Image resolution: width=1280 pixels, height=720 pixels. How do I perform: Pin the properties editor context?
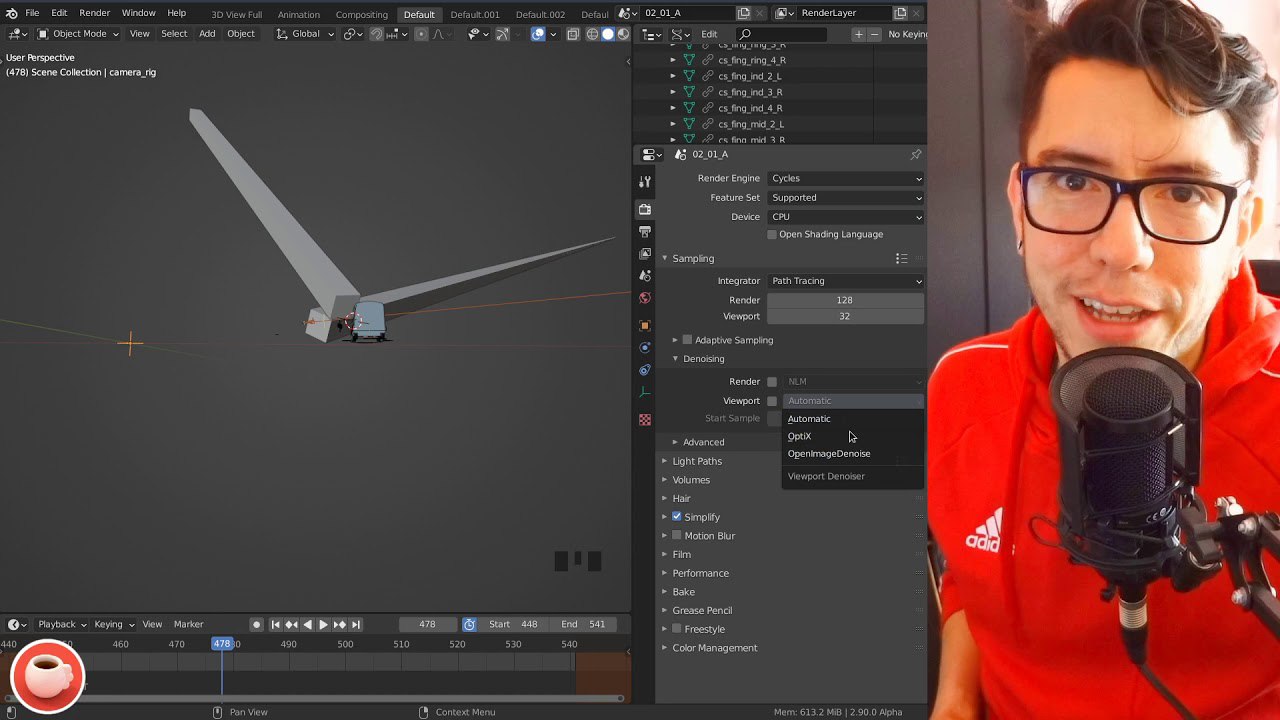[x=915, y=155]
